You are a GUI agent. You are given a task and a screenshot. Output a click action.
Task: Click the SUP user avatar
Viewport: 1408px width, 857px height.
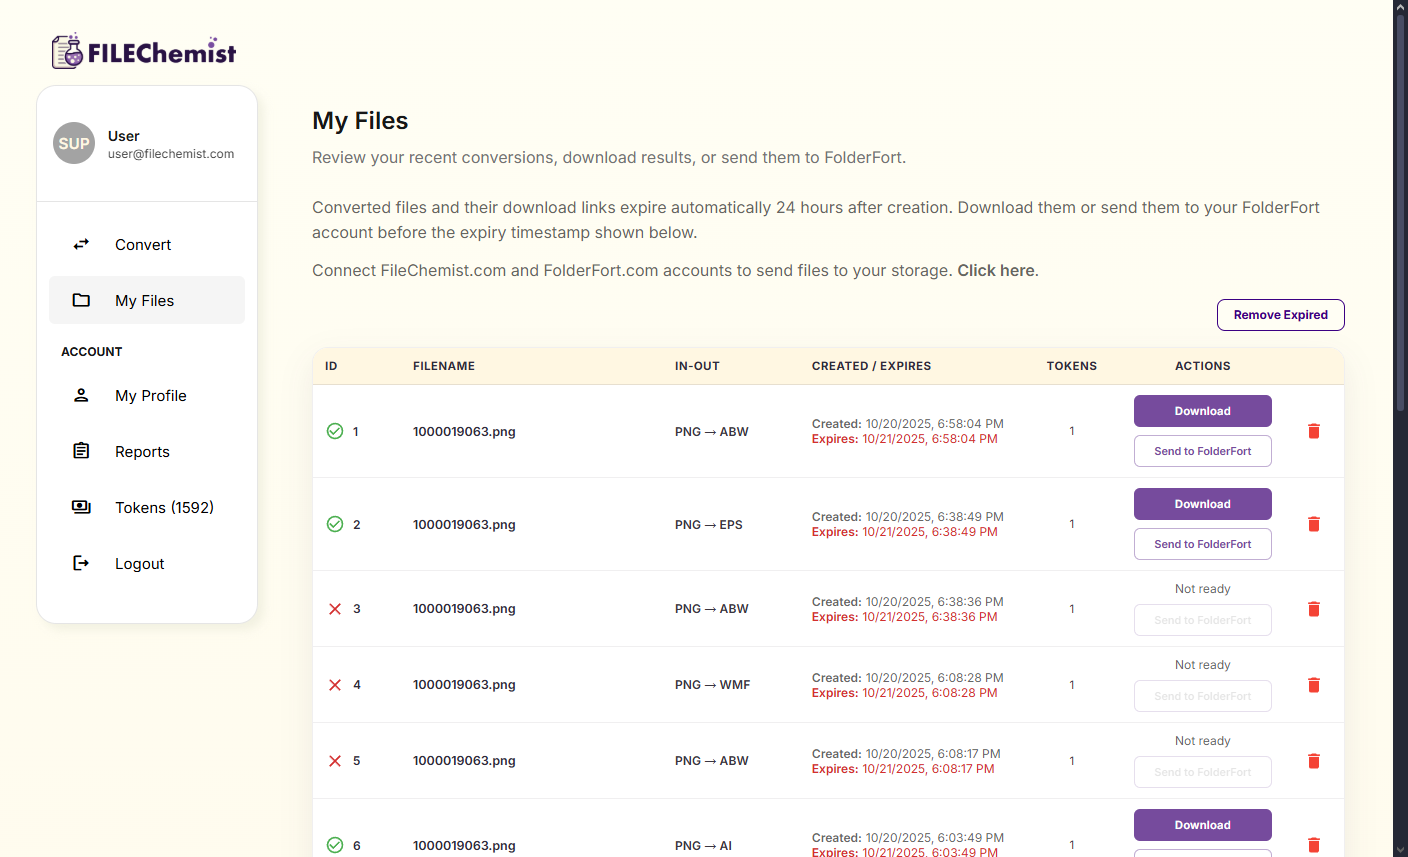[74, 144]
